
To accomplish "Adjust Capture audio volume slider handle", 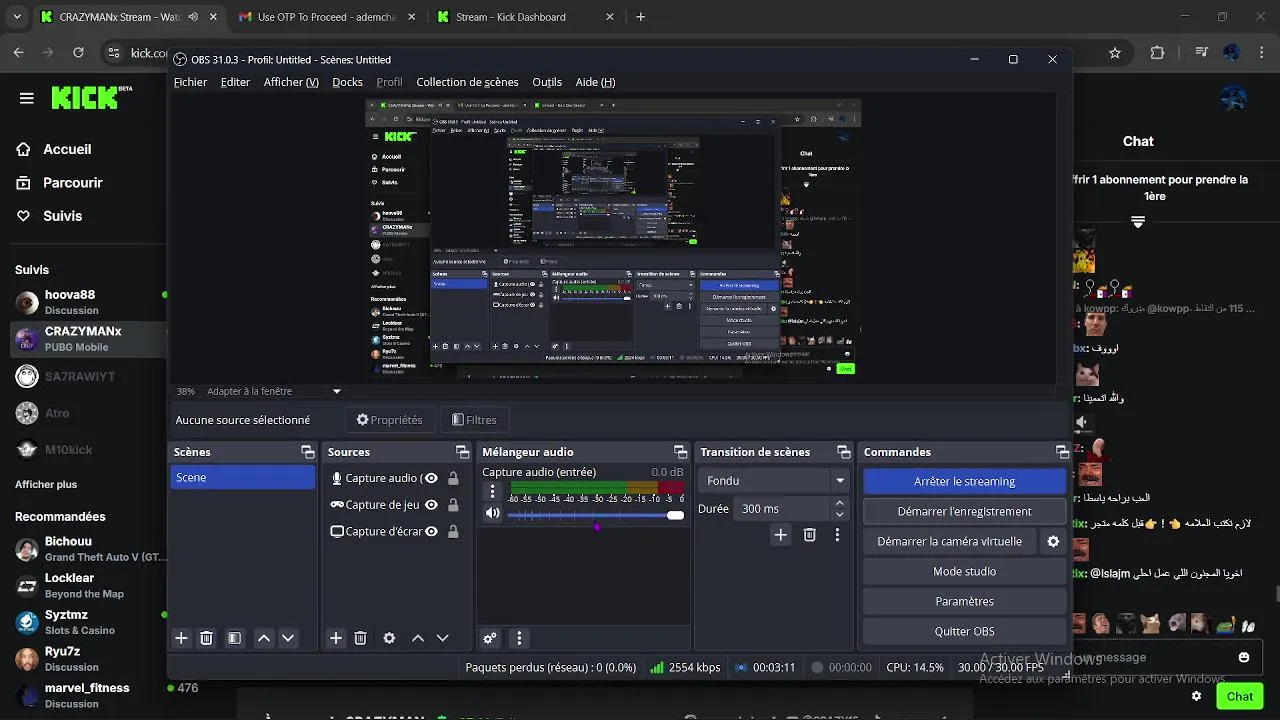I will tap(676, 515).
